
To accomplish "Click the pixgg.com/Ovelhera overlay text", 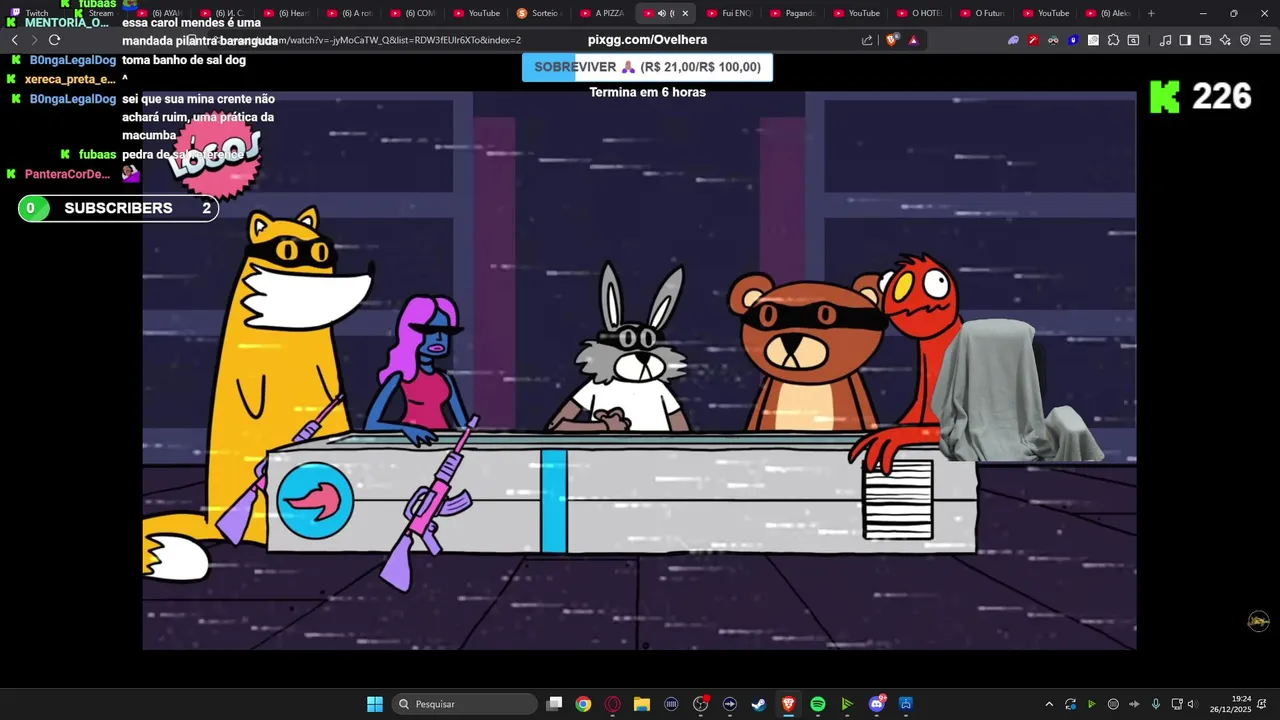I will (647, 40).
